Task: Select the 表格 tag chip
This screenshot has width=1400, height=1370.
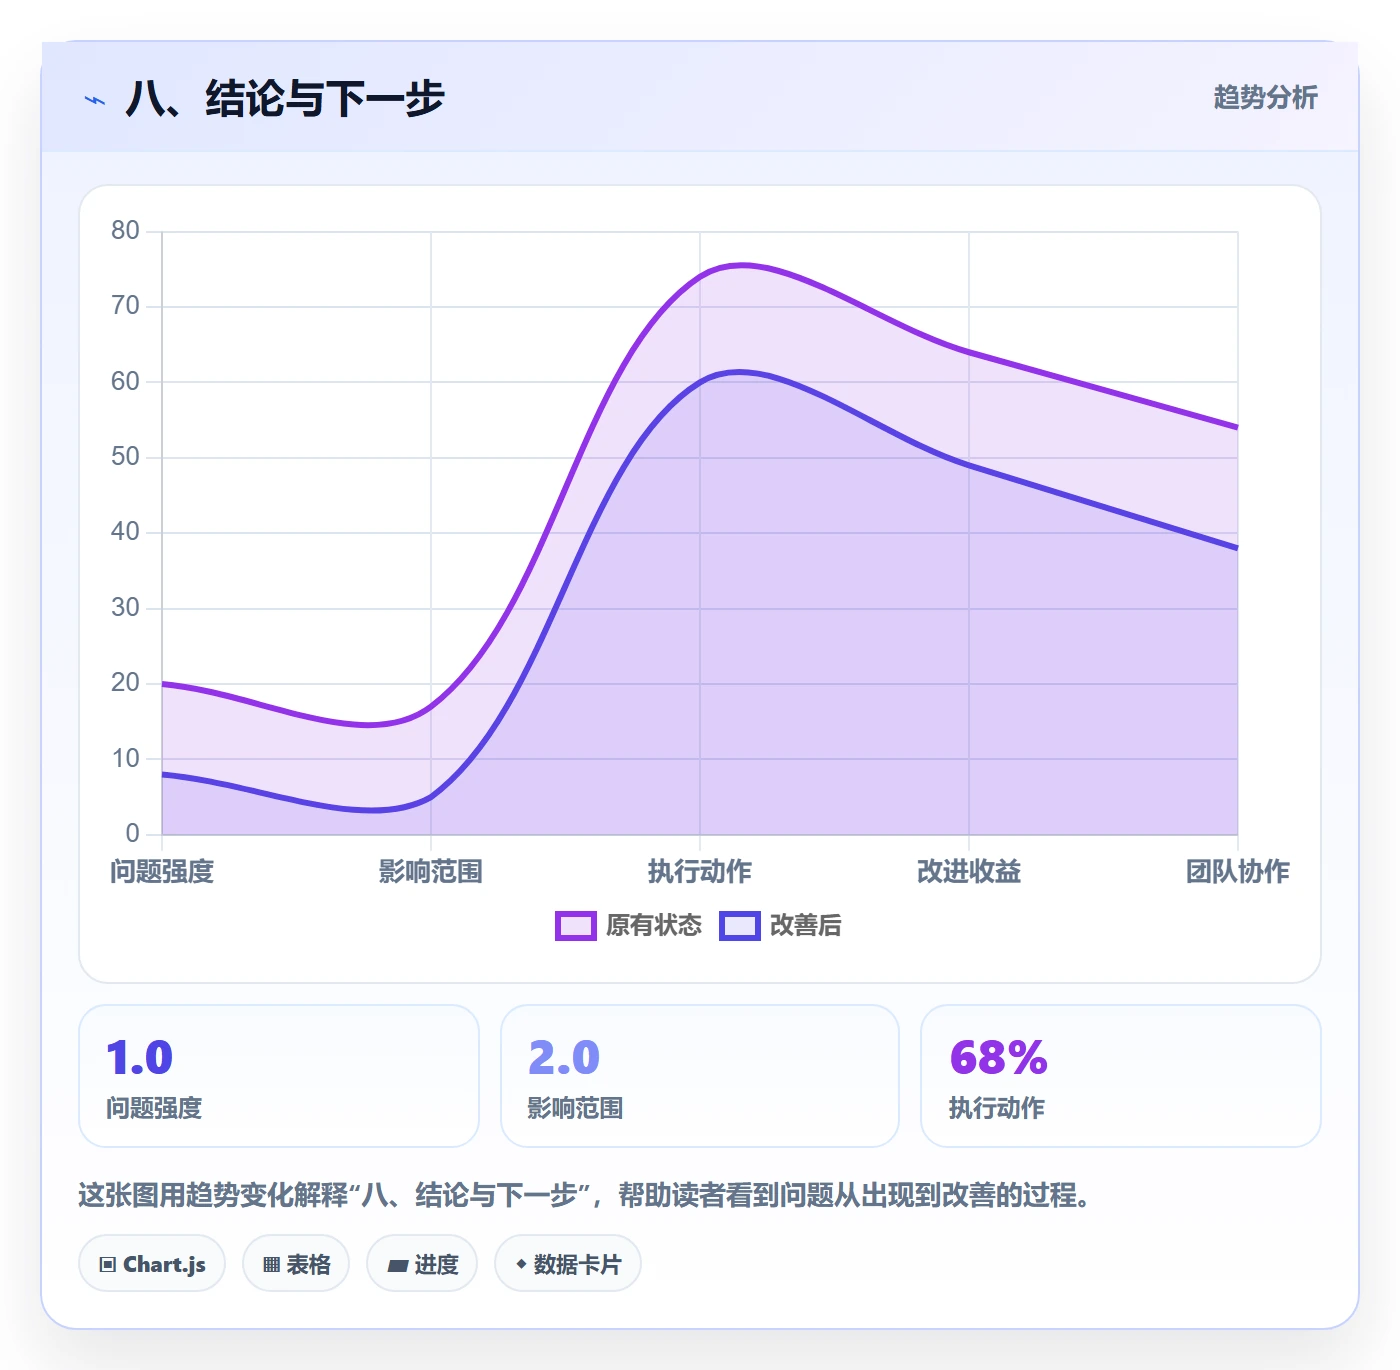Action: tap(296, 1264)
